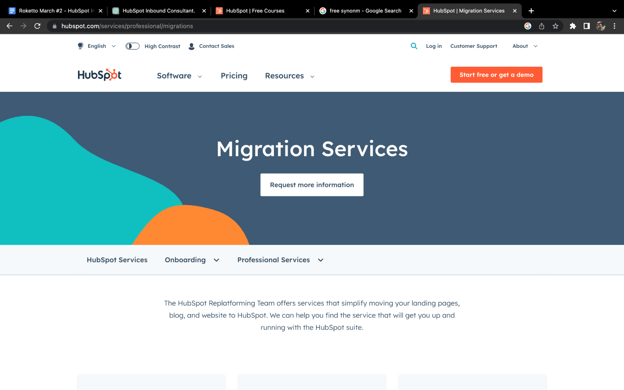
Task: Reload the page with the refresh icon
Action: tap(37, 26)
